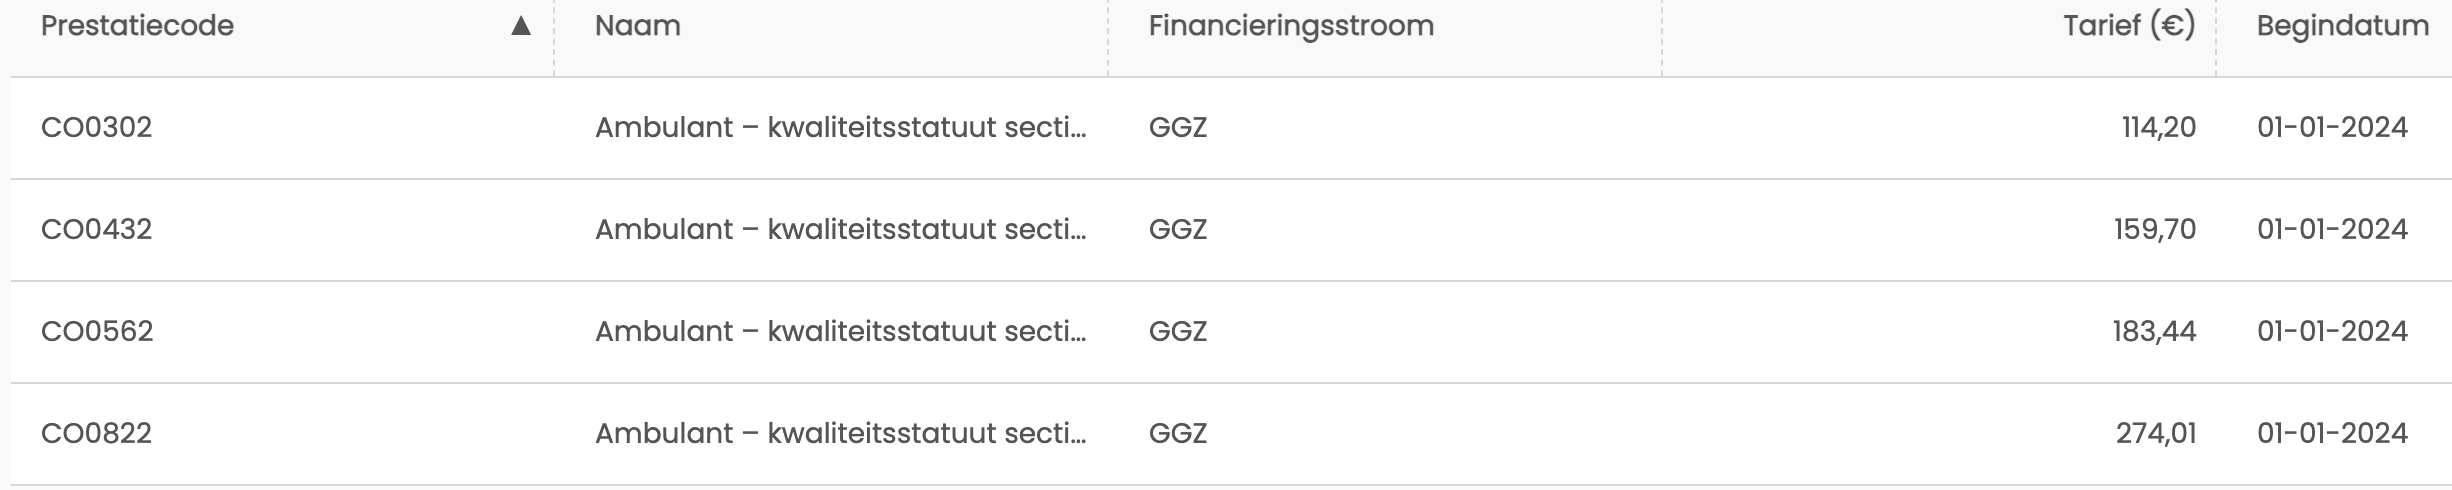2452x490 pixels.
Task: Click the 114,20 tariff cell
Action: (2159, 128)
